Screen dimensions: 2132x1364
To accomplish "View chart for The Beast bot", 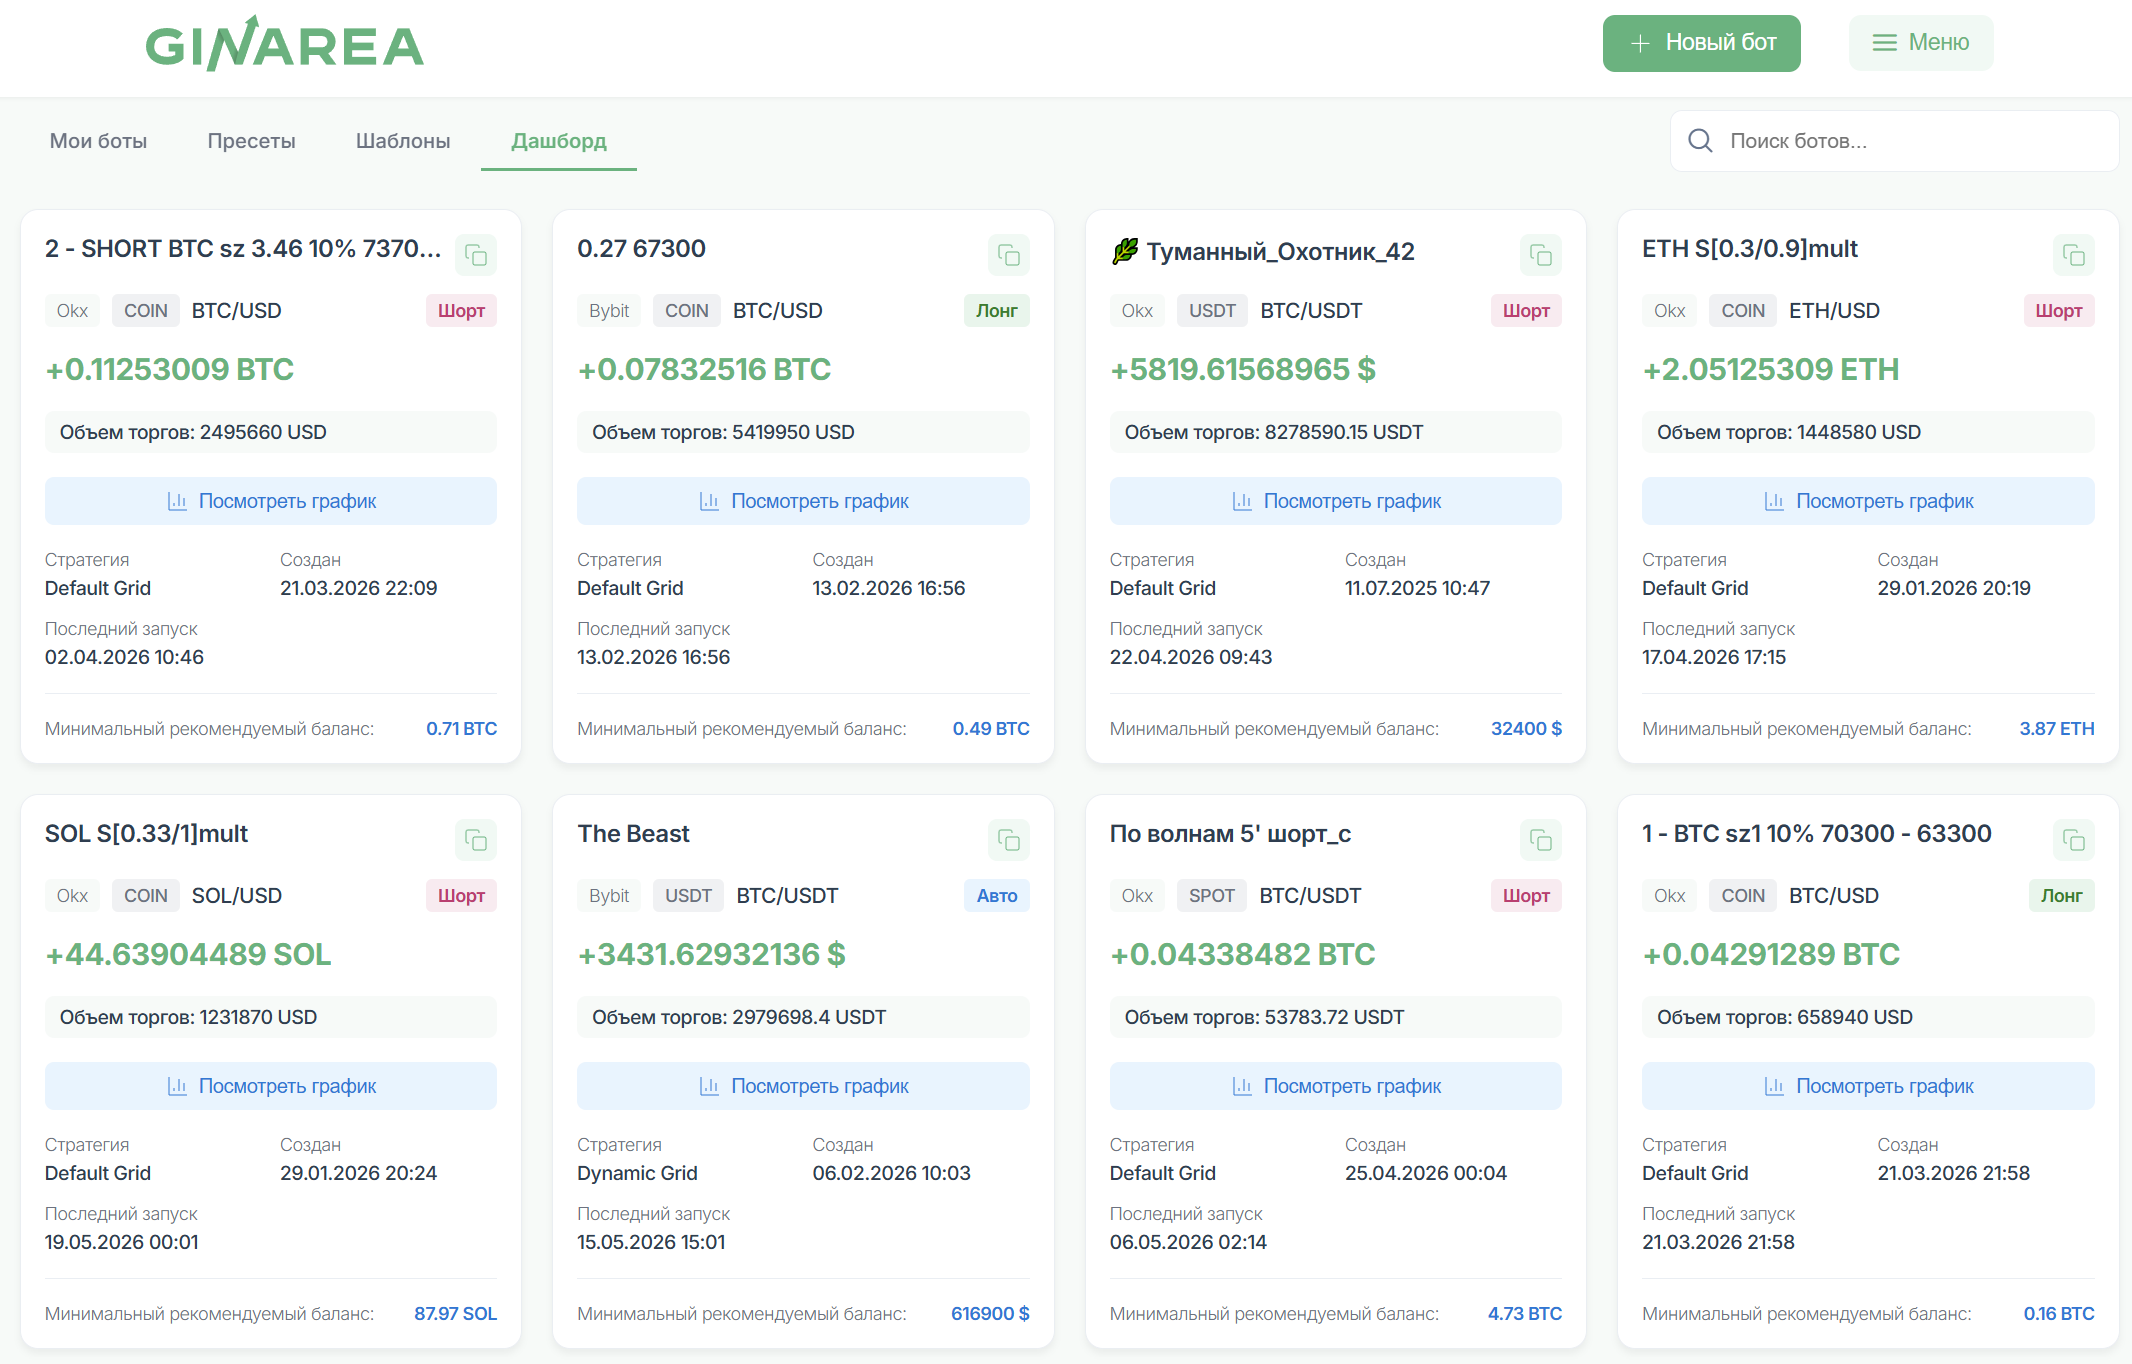I will 803,1086.
